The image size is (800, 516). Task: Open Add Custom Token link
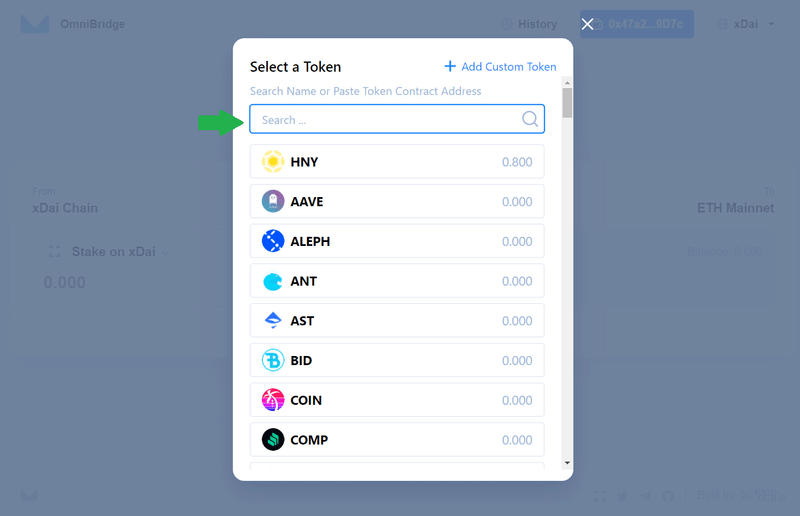501,66
